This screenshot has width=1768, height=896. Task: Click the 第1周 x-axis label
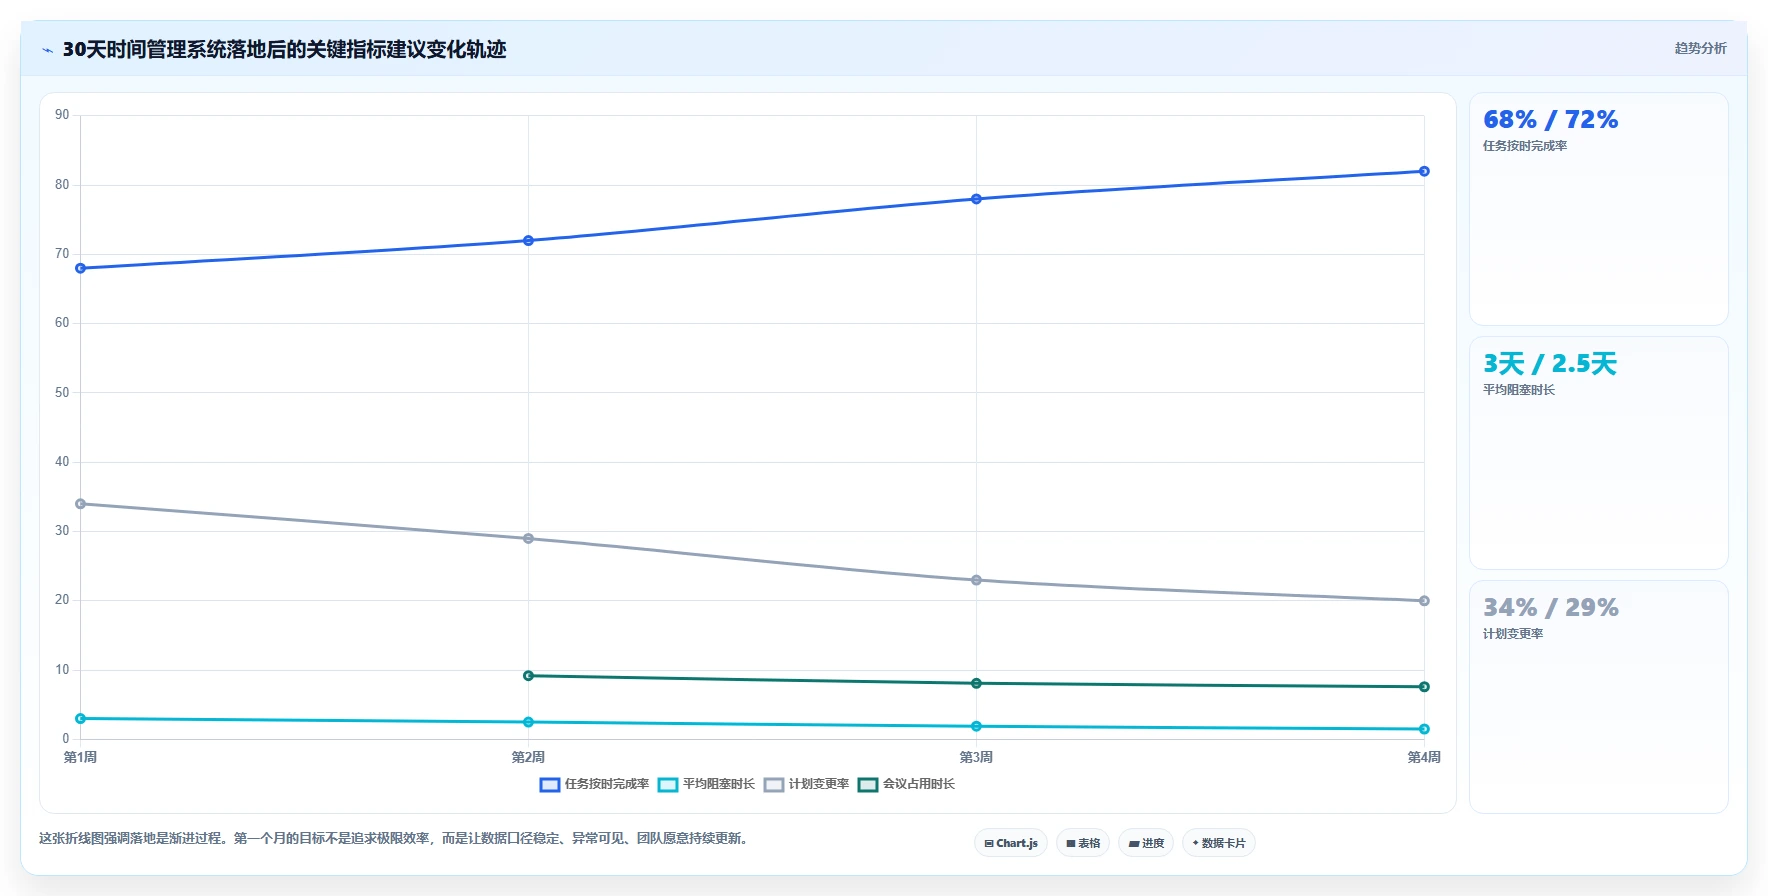pos(81,757)
